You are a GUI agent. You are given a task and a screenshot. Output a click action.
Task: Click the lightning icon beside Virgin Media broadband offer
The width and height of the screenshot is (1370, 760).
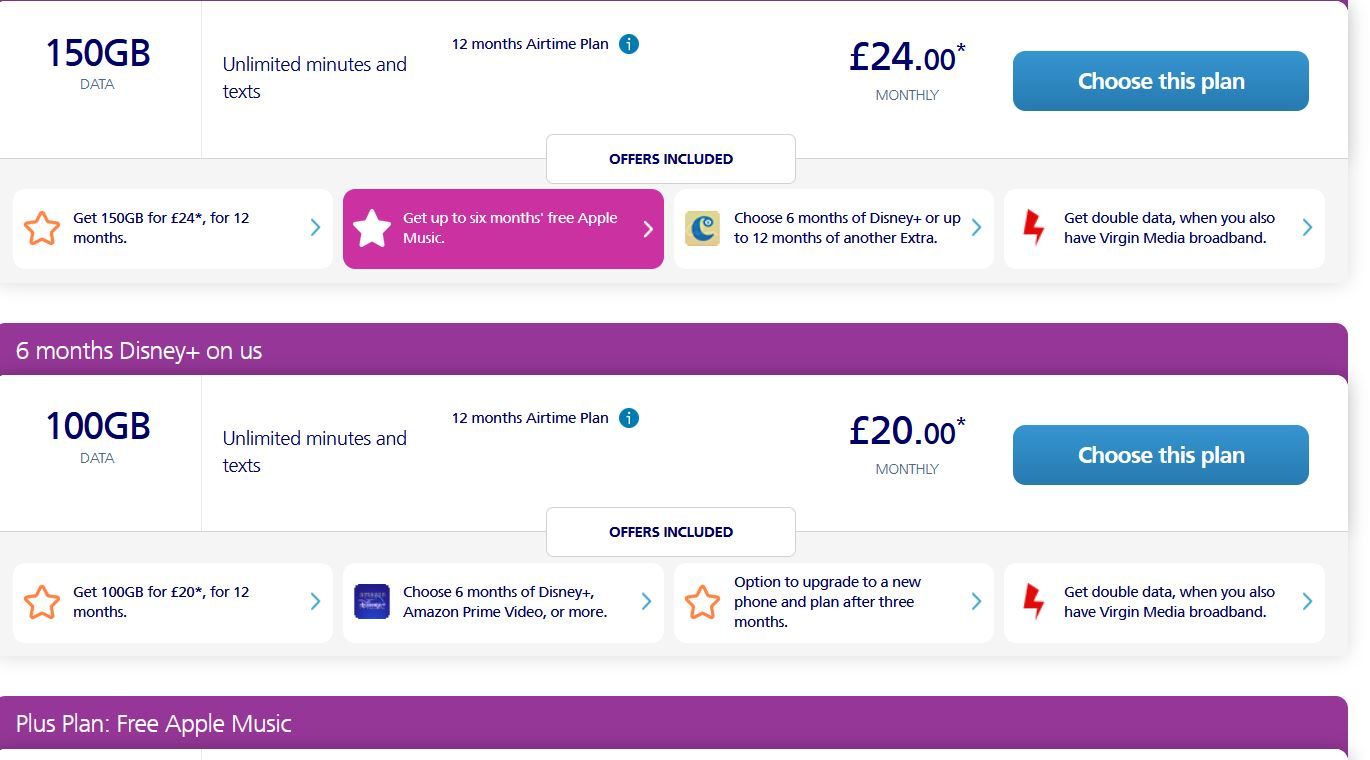[1033, 601]
